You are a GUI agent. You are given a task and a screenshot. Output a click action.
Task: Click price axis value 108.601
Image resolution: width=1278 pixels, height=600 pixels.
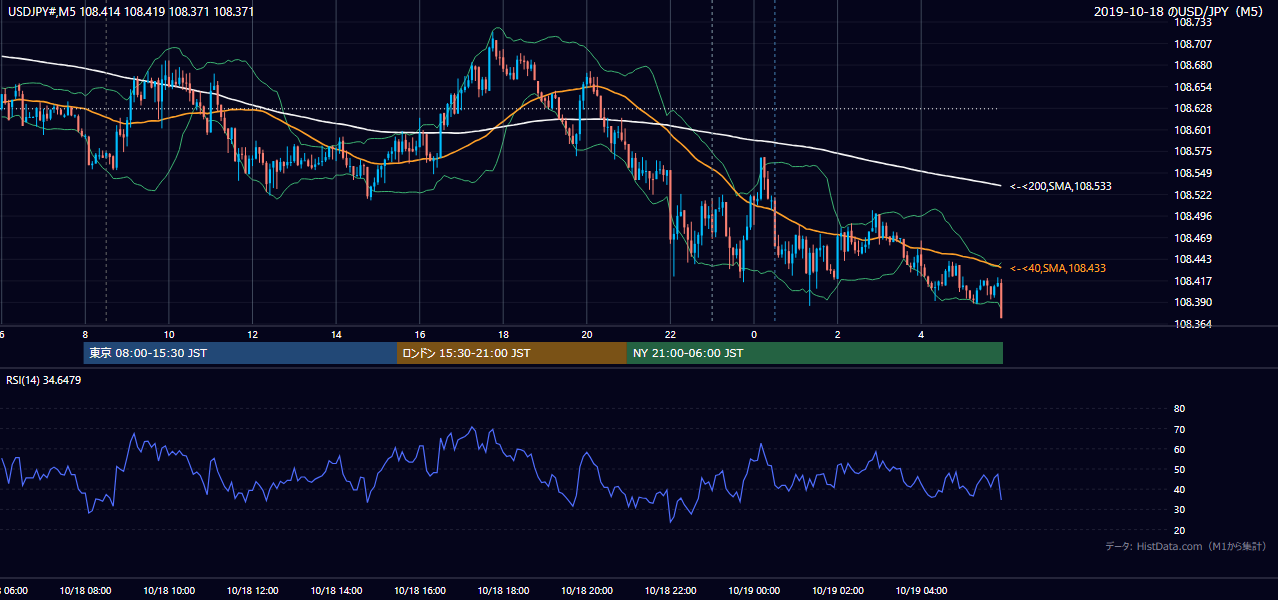pyautogui.click(x=1193, y=130)
